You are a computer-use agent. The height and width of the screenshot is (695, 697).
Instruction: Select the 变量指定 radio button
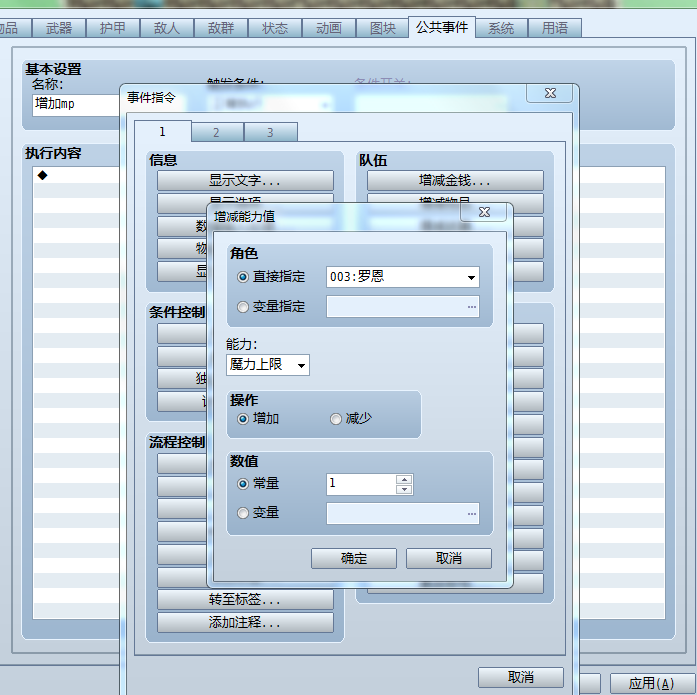(x=243, y=307)
